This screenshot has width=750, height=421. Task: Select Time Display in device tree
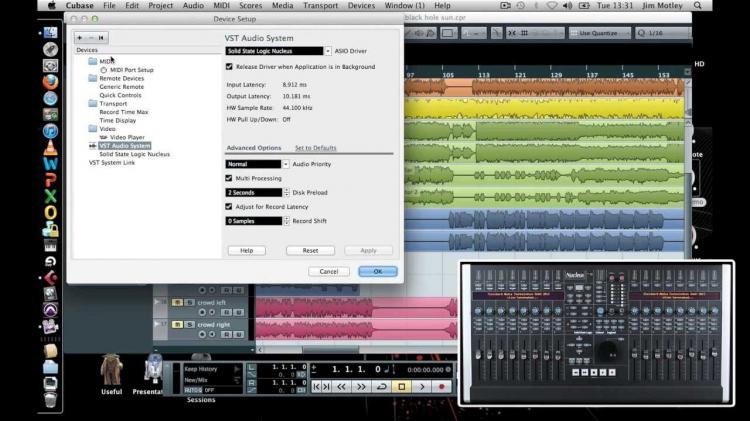[118, 121]
